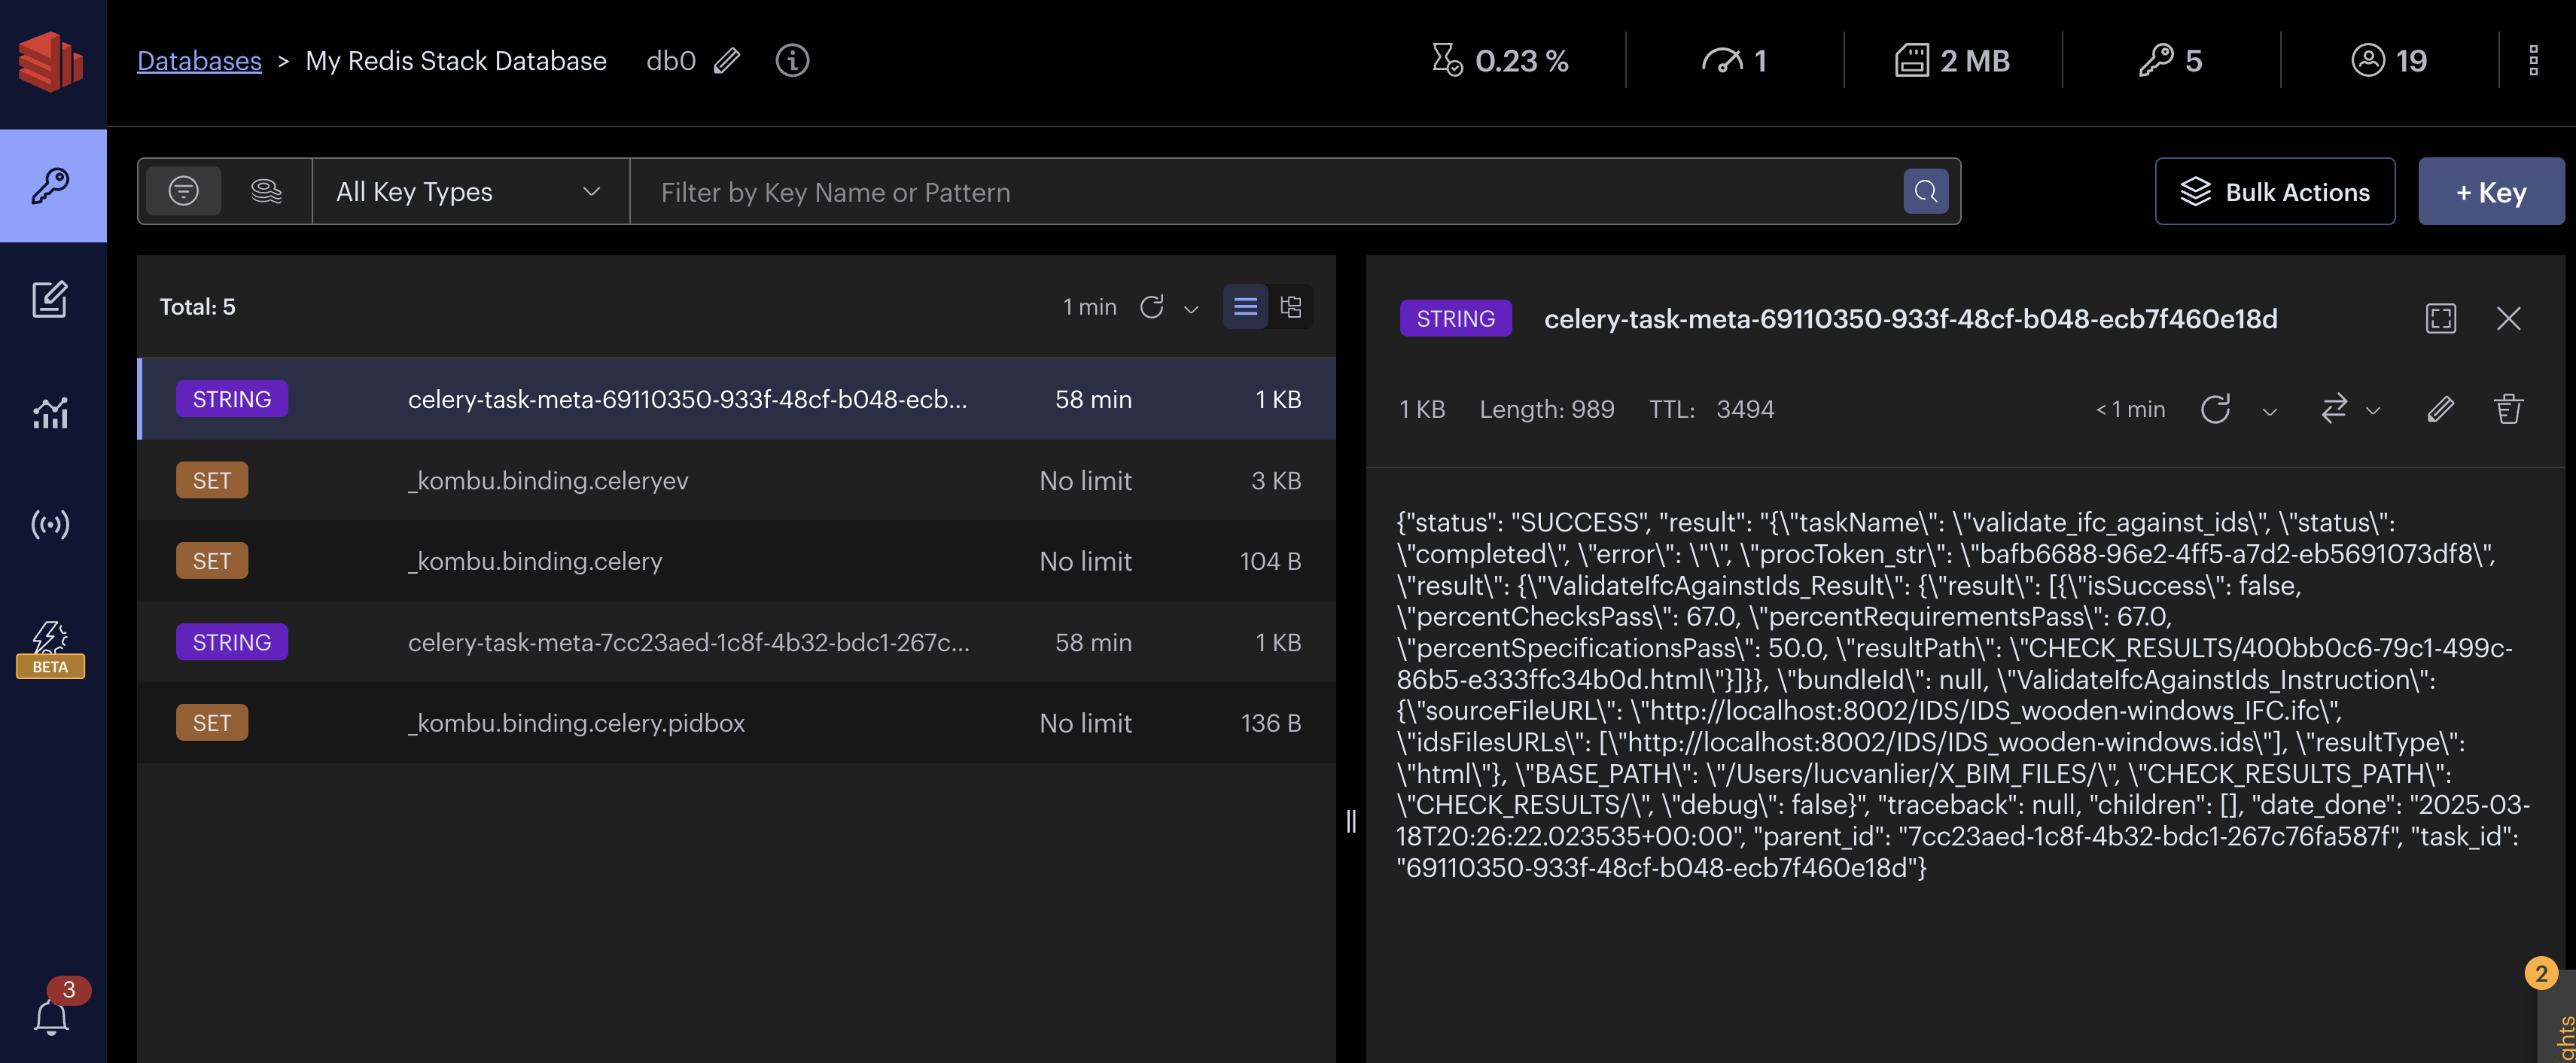Open the Analysis tools chart icon
Image resolution: width=2576 pixels, height=1063 pixels.
click(x=51, y=412)
